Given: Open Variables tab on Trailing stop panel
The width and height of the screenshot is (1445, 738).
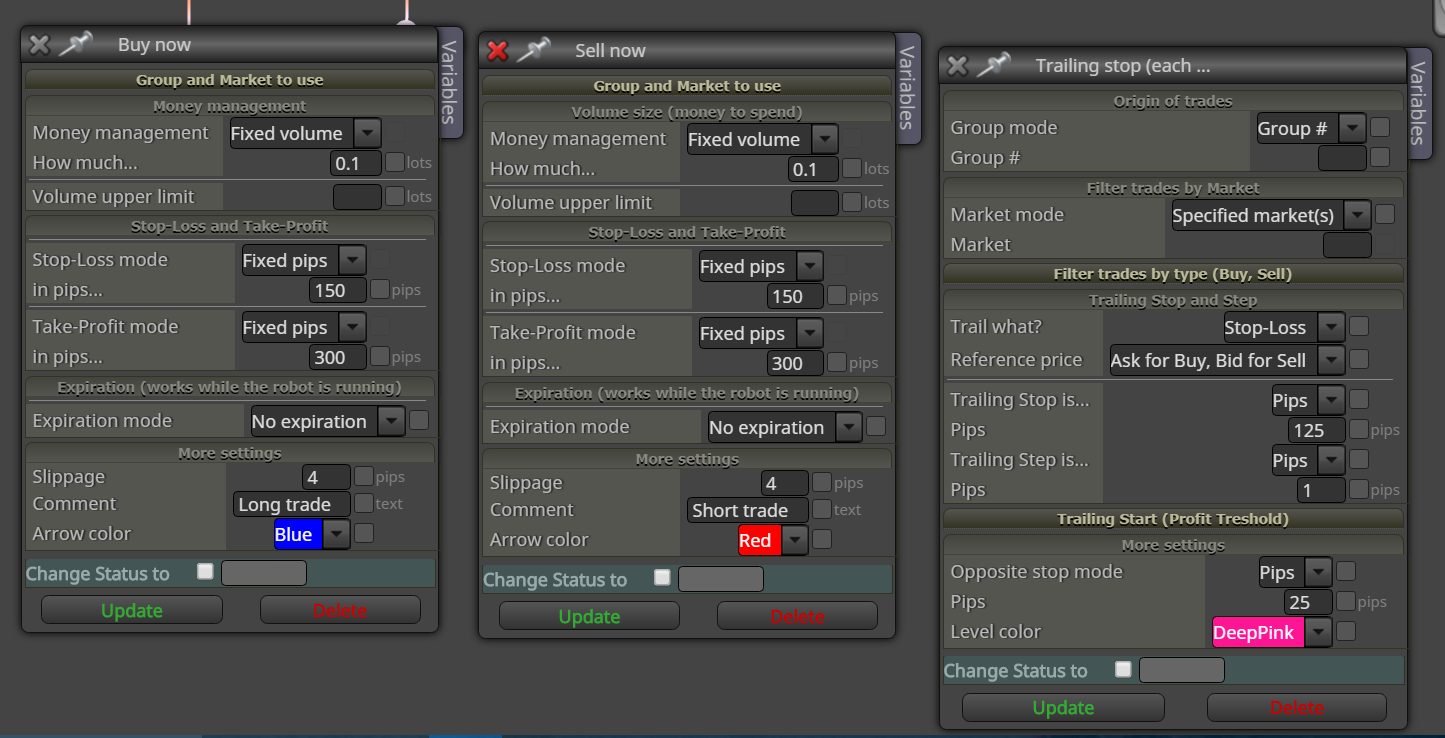Looking at the screenshot, I should point(1418,103).
